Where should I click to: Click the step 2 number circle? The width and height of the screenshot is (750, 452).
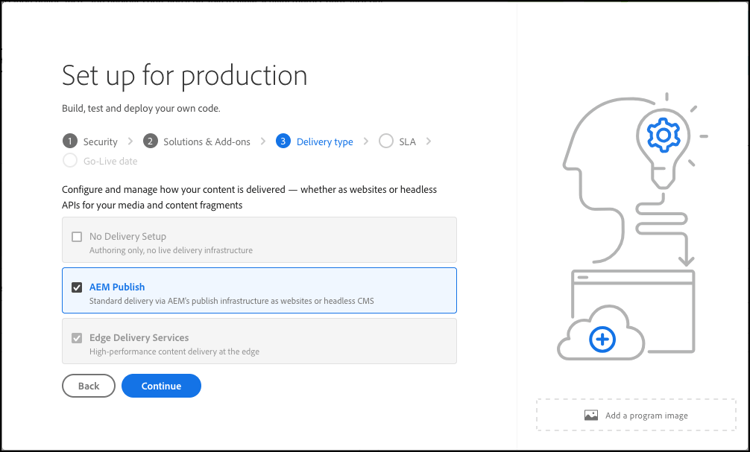pos(150,142)
